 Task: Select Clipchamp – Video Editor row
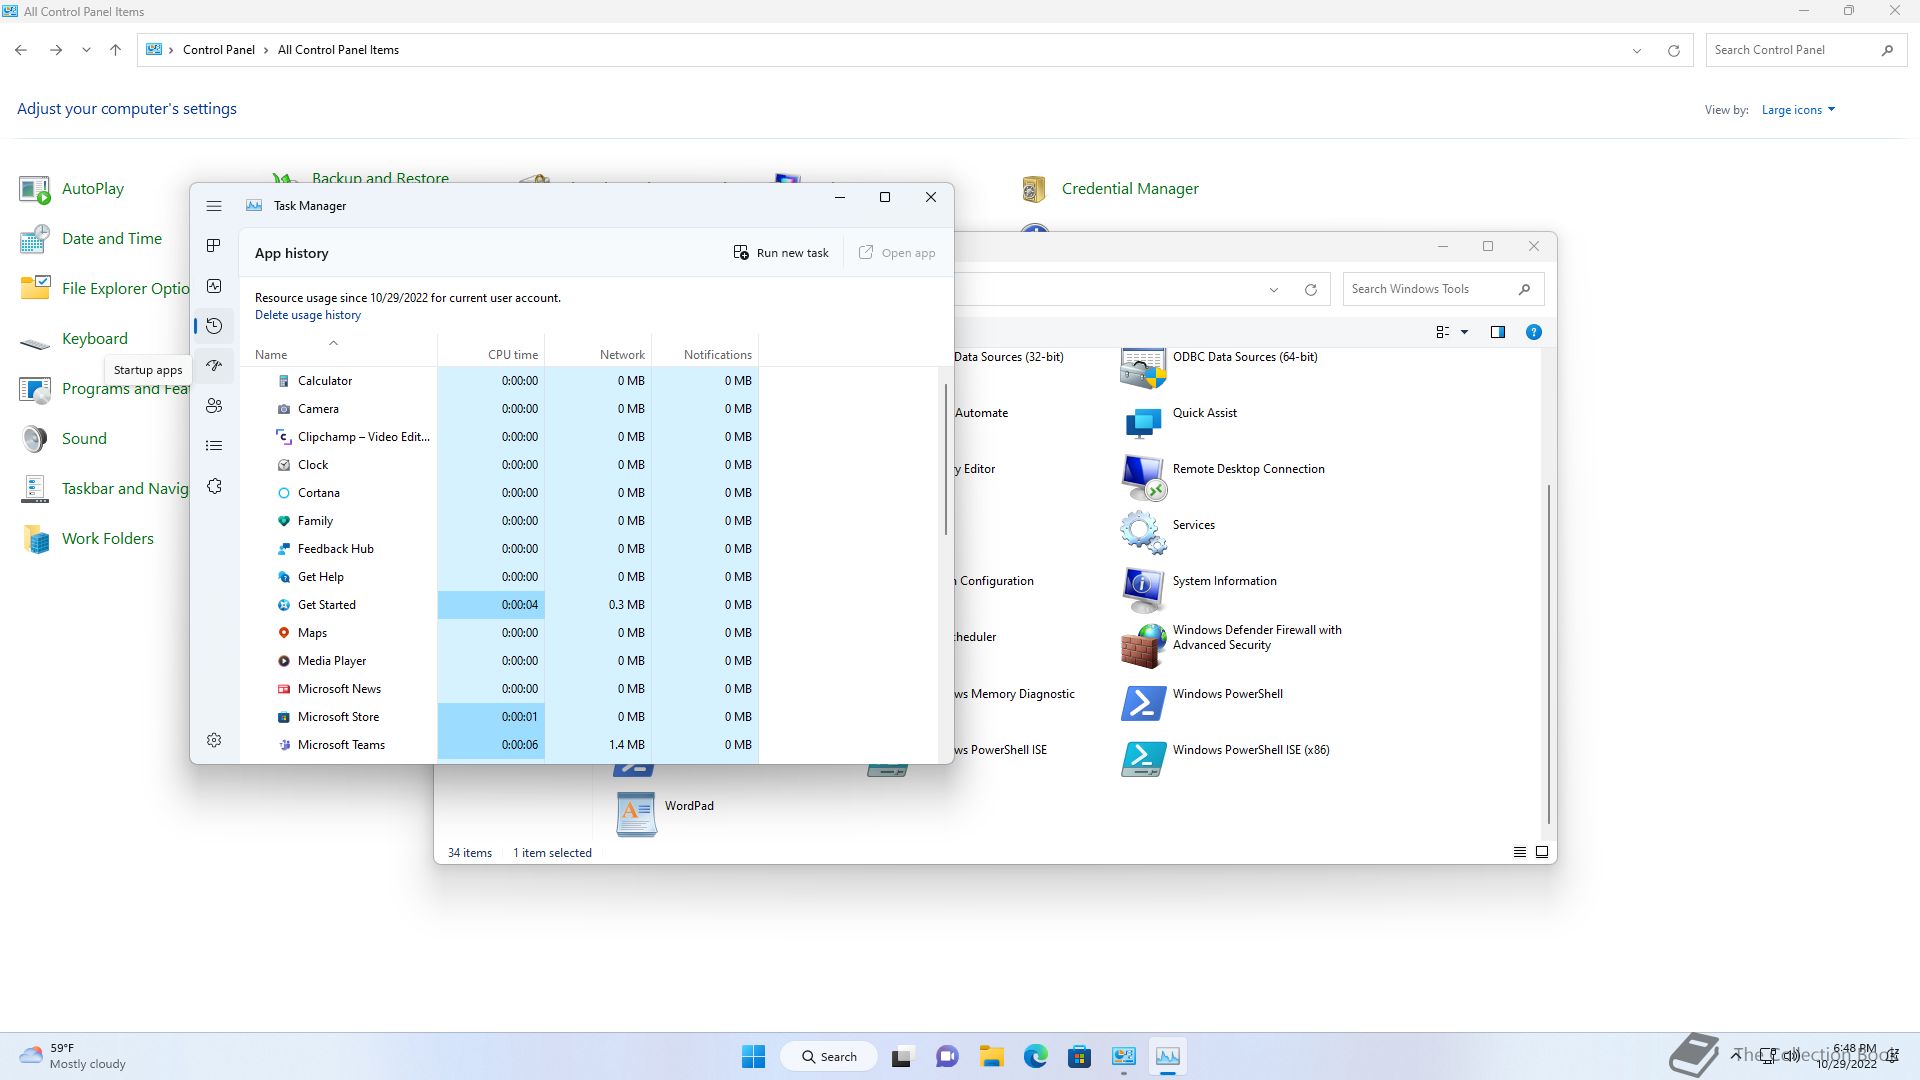[x=498, y=437]
